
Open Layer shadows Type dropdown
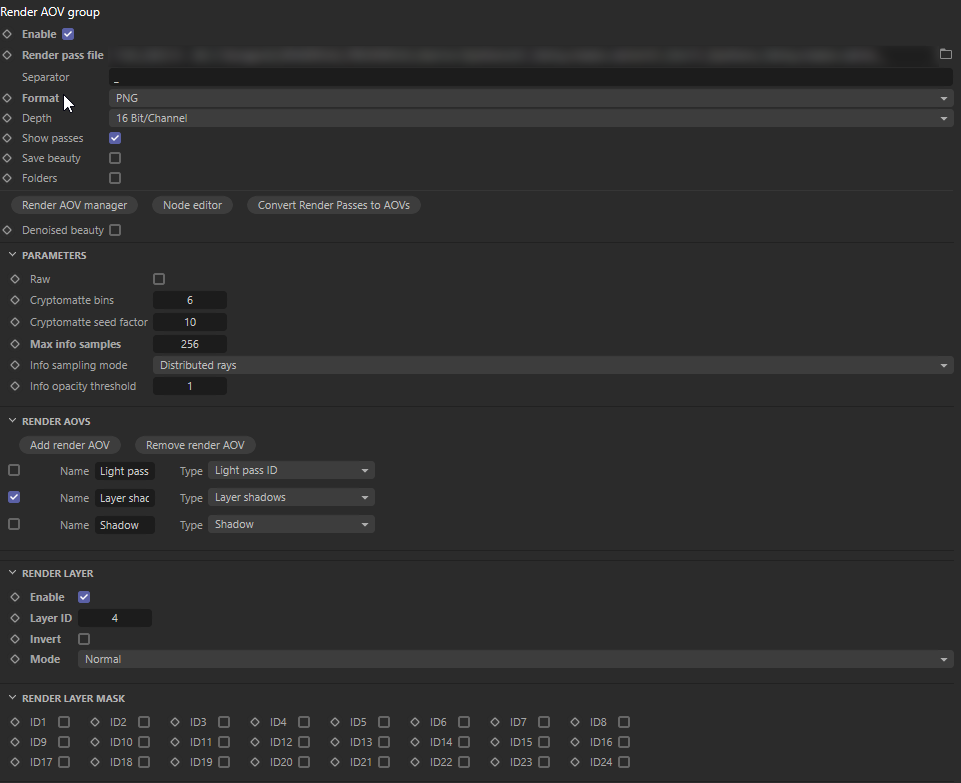pyautogui.click(x=291, y=497)
